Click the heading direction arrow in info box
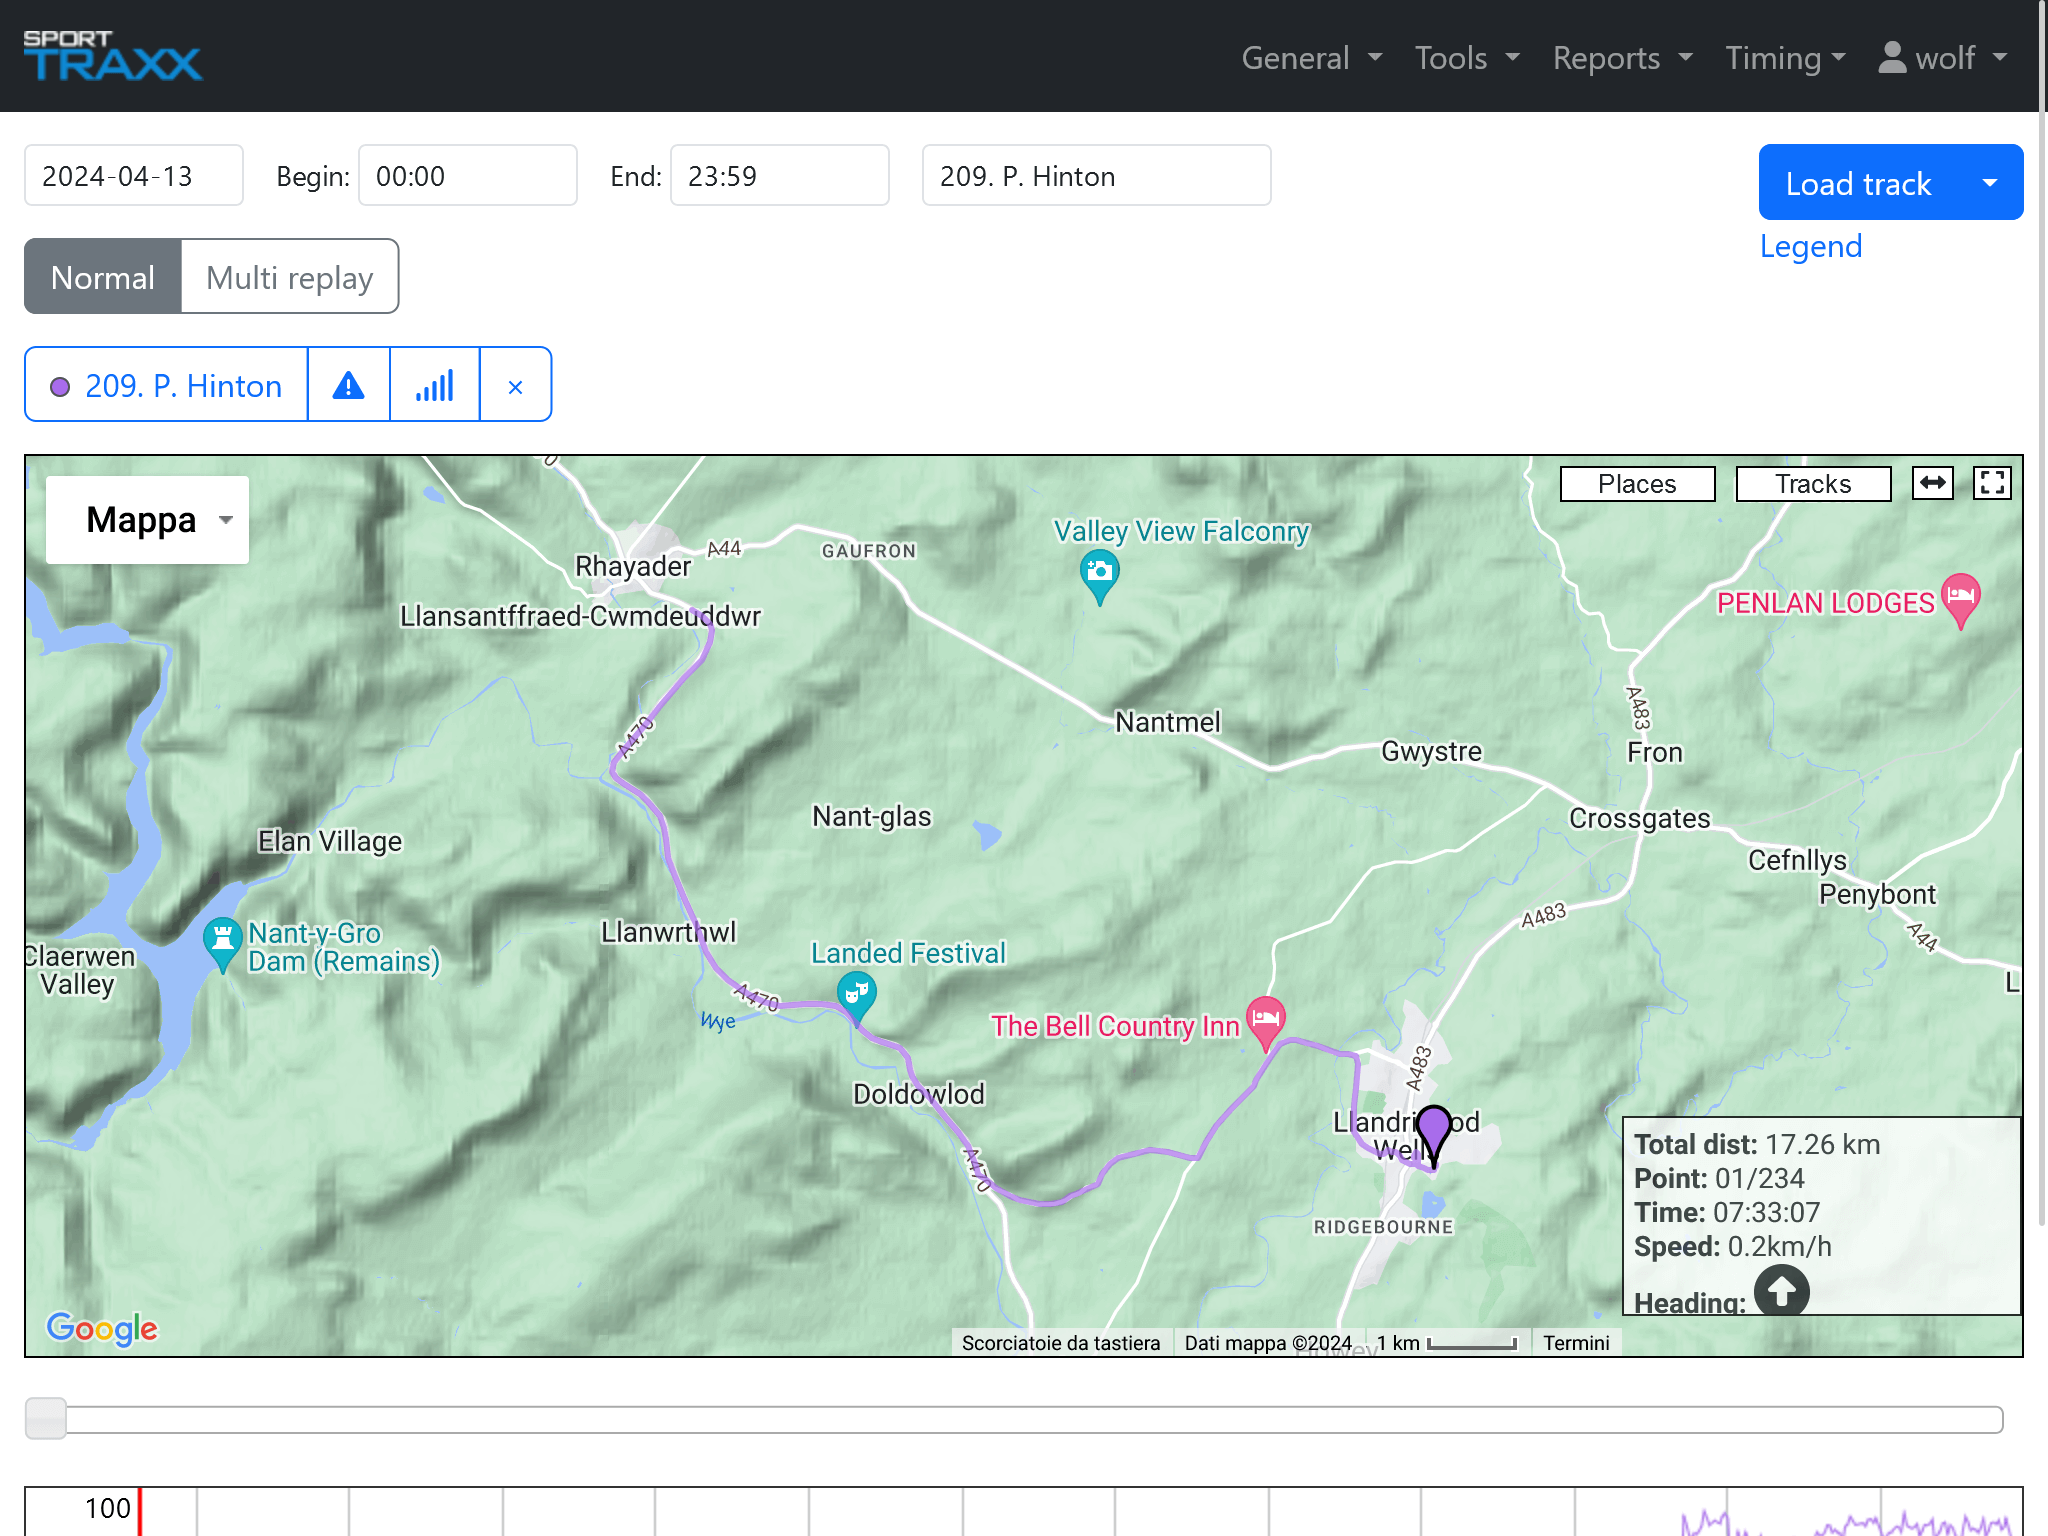The height and width of the screenshot is (1536, 2048). 1782,1291
